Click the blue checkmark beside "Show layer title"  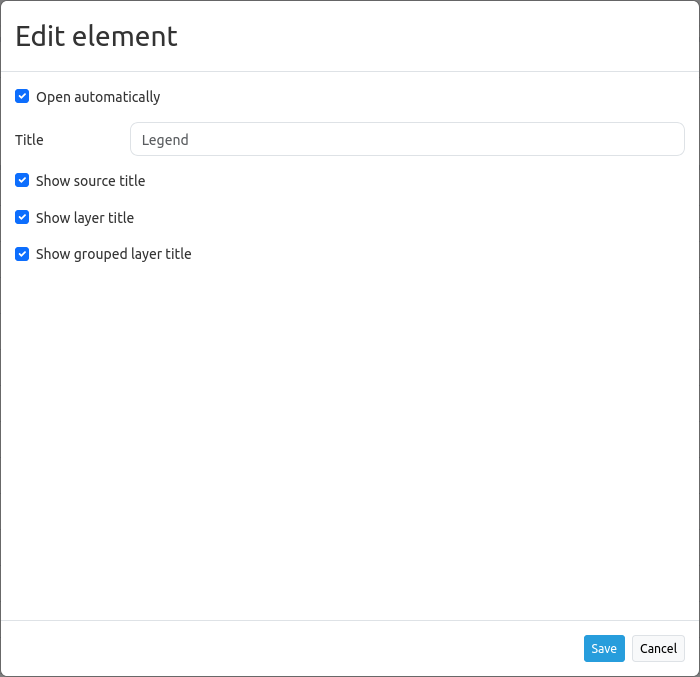pyautogui.click(x=22, y=217)
